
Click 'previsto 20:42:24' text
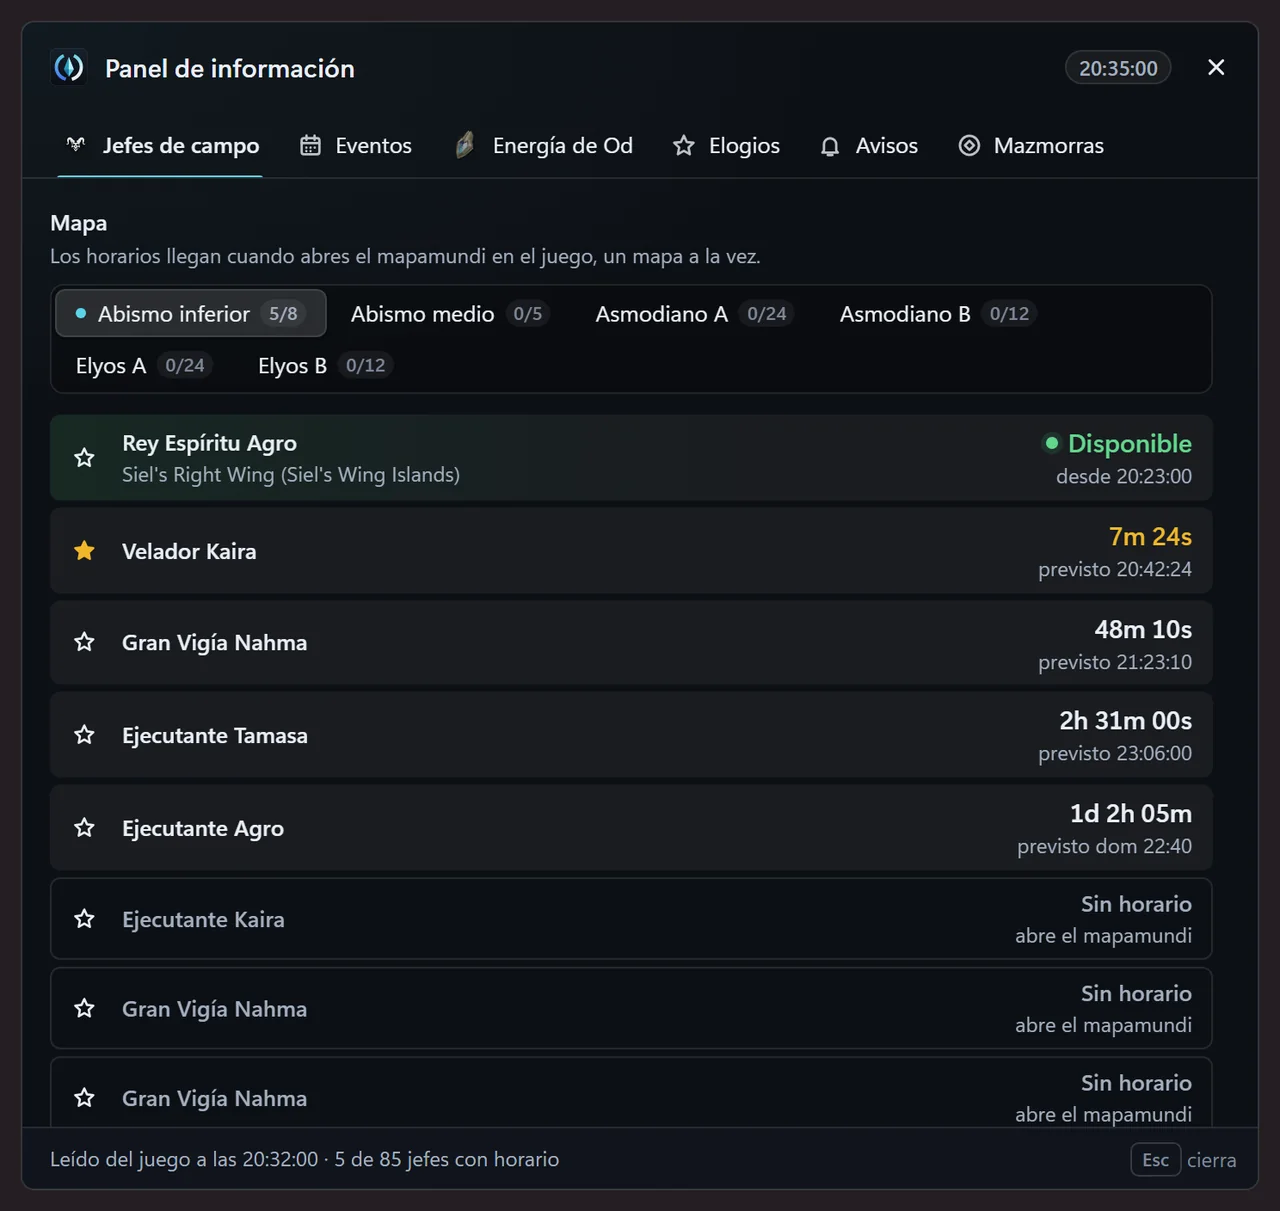(1115, 569)
